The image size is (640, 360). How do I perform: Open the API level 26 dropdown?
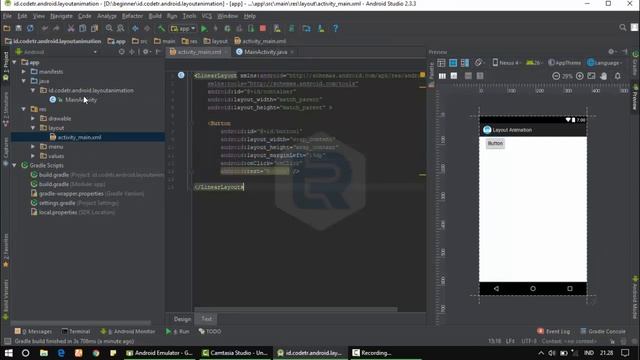[534, 63]
